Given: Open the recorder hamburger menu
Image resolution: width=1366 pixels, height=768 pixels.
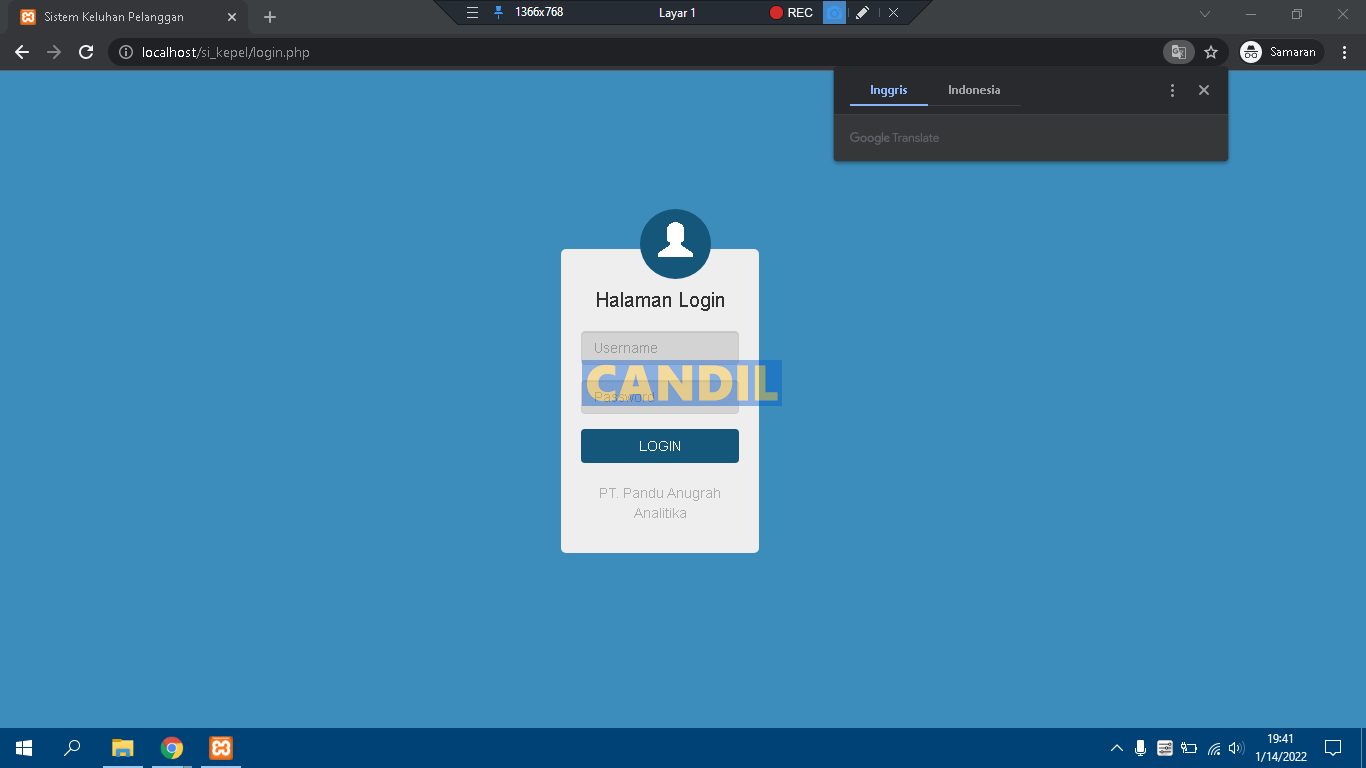Looking at the screenshot, I should (x=473, y=12).
